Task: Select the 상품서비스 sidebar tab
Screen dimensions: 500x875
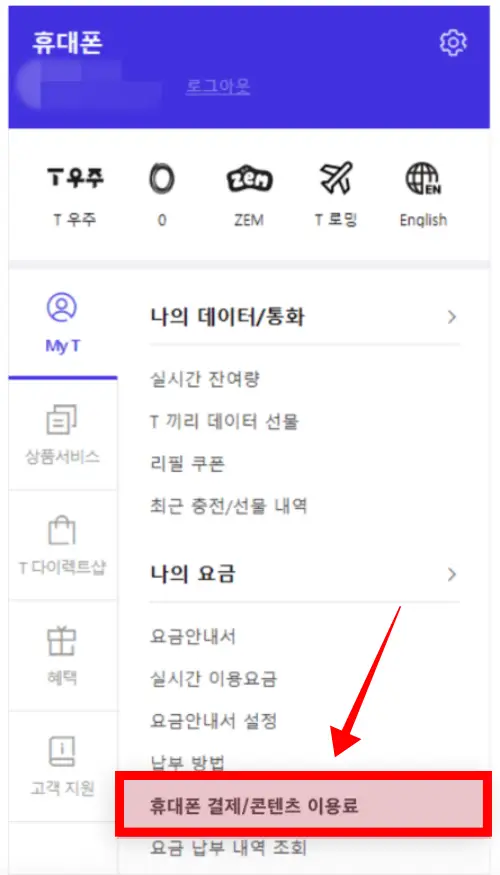Action: click(62, 435)
